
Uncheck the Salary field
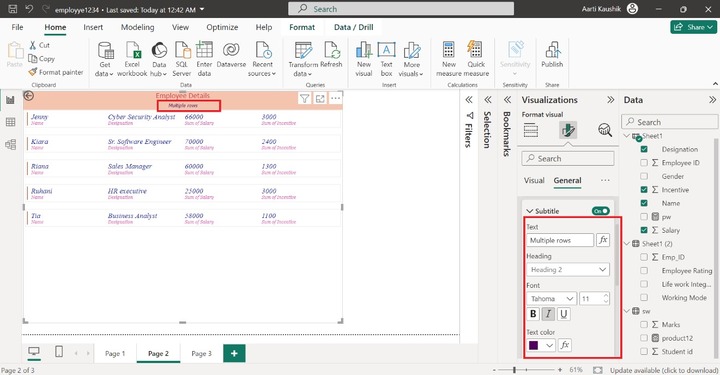coord(644,230)
